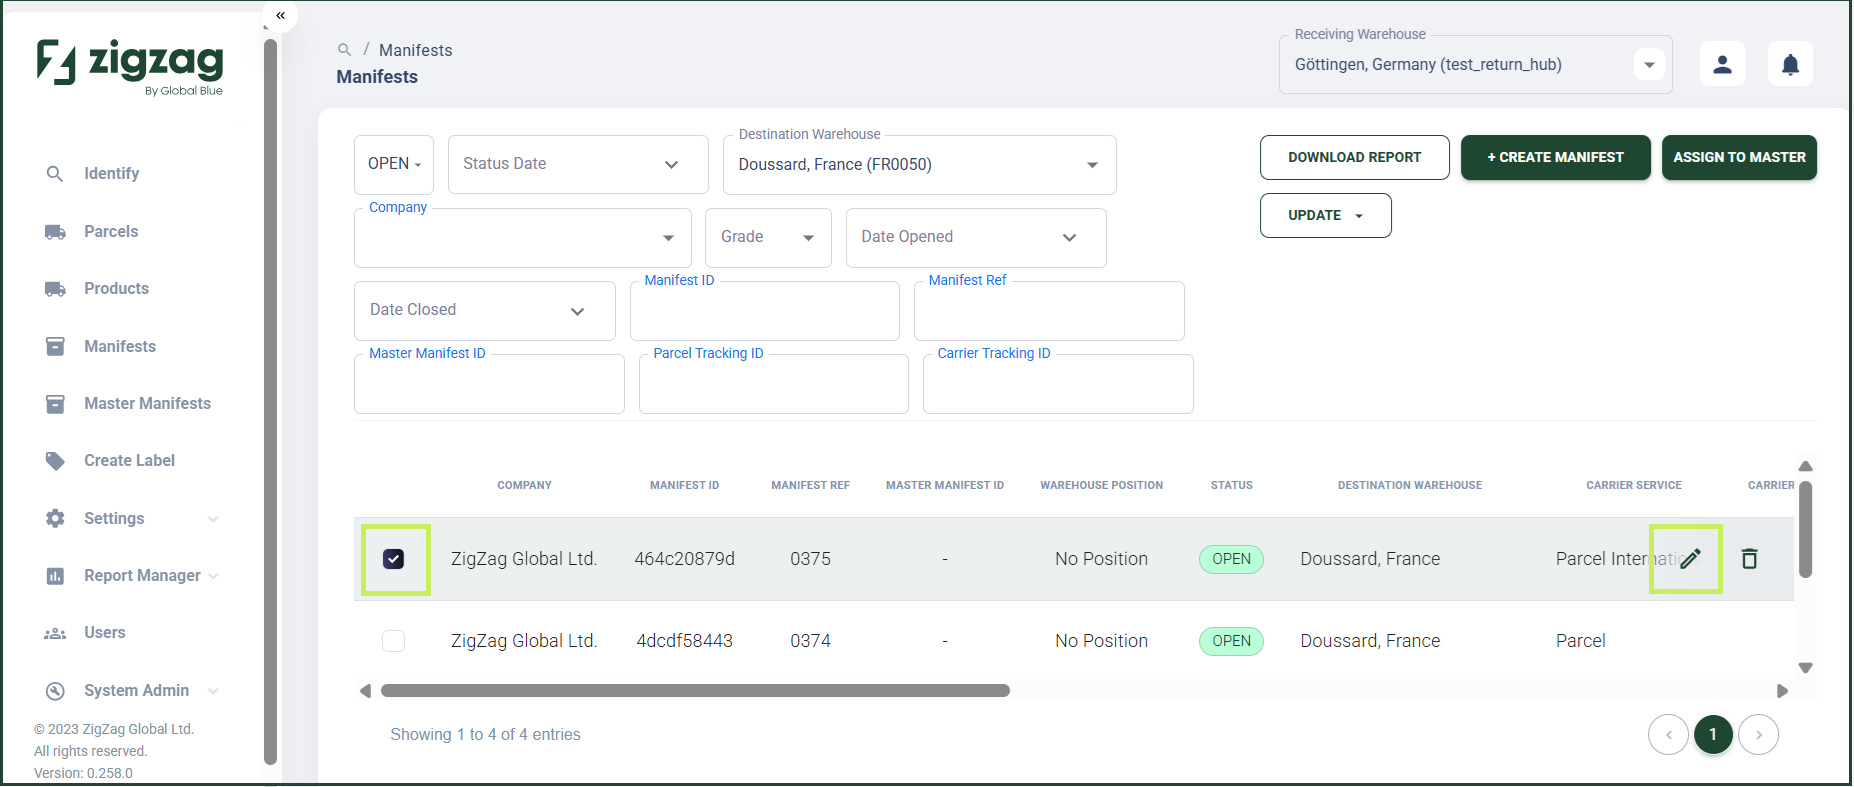
Task: Click the trash delete icon in first row
Action: pos(1749,559)
